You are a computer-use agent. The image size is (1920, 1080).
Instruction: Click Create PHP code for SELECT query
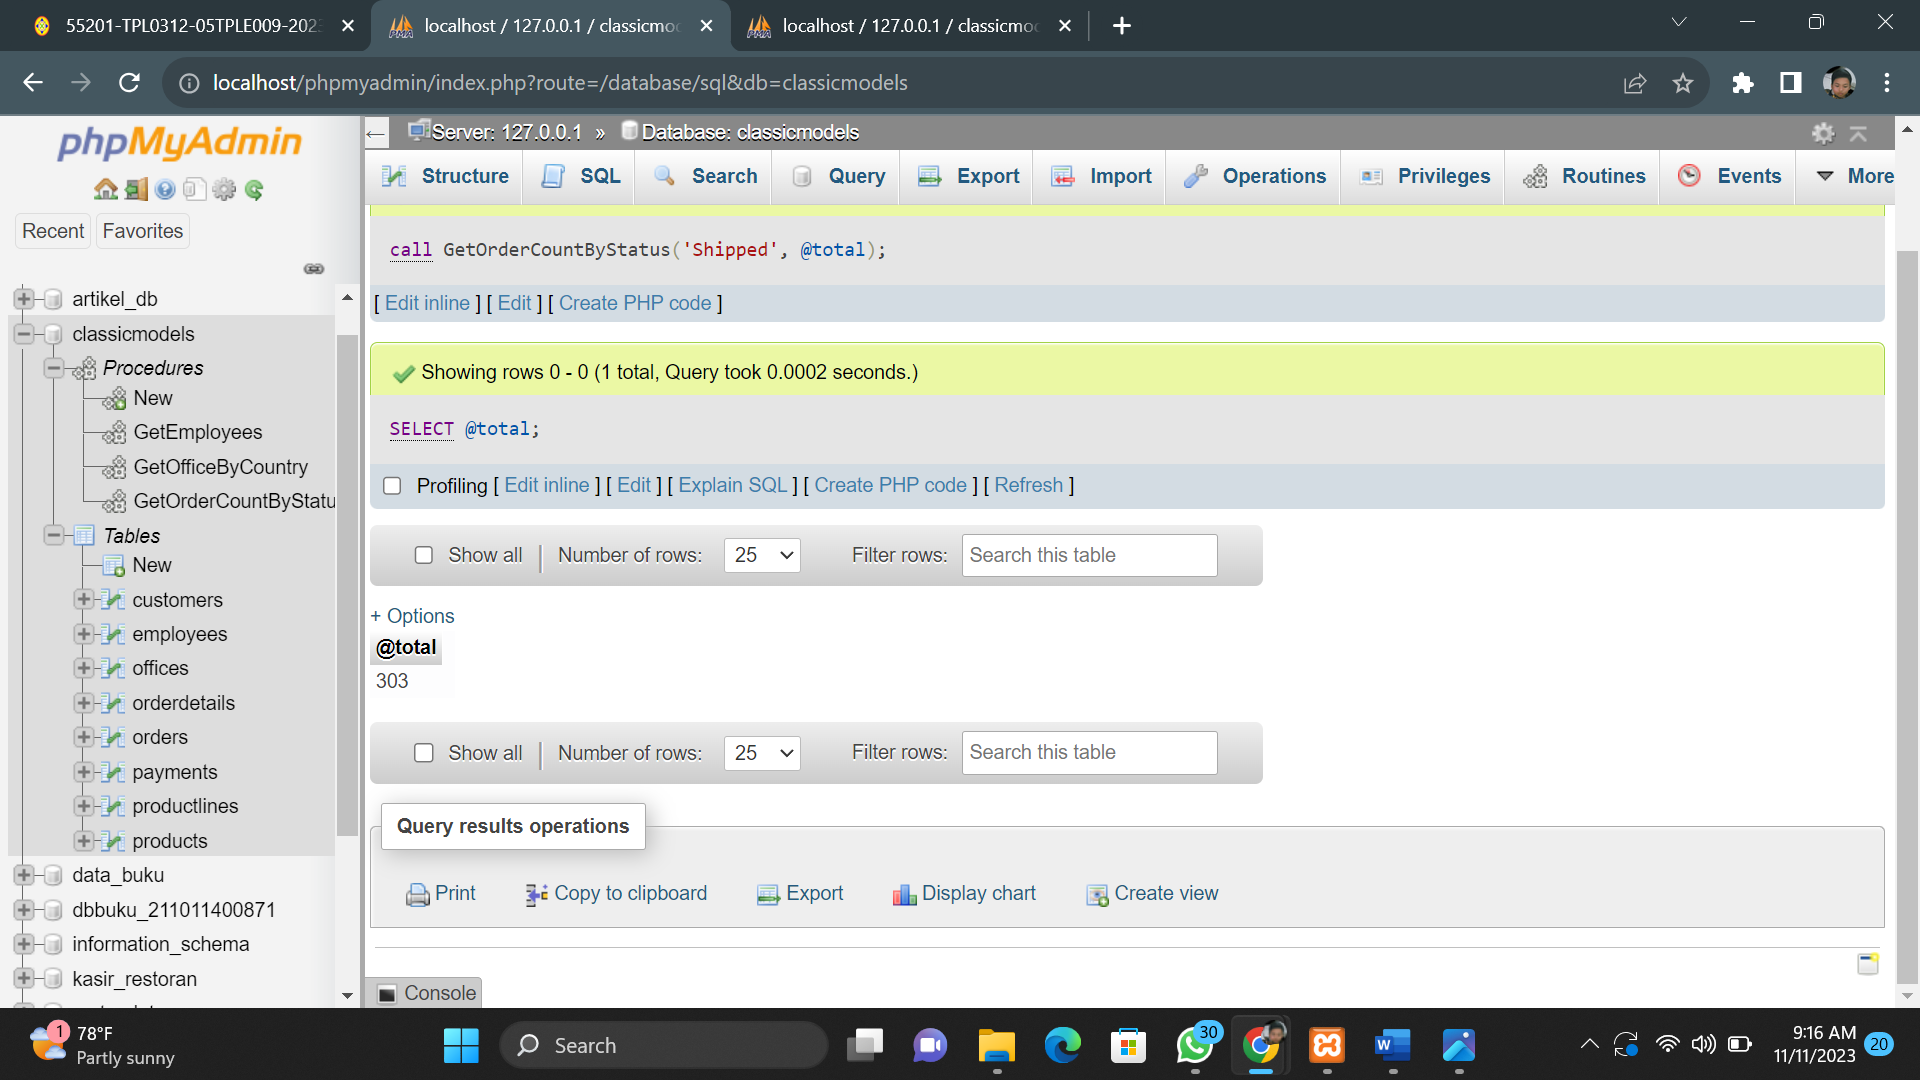pyautogui.click(x=890, y=486)
